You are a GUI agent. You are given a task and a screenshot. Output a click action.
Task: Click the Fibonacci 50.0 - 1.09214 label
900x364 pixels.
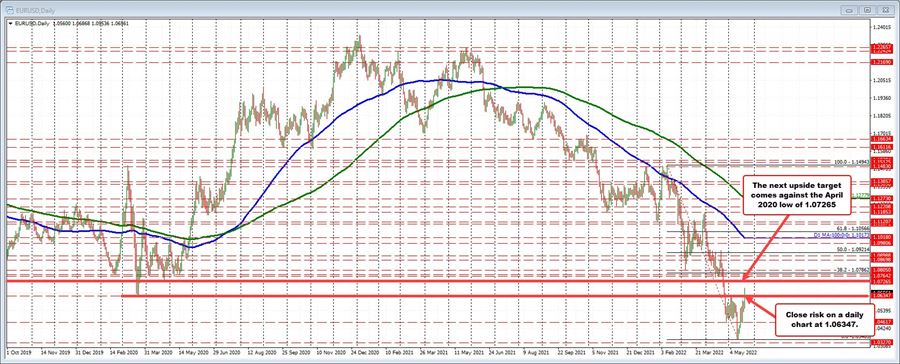click(854, 250)
